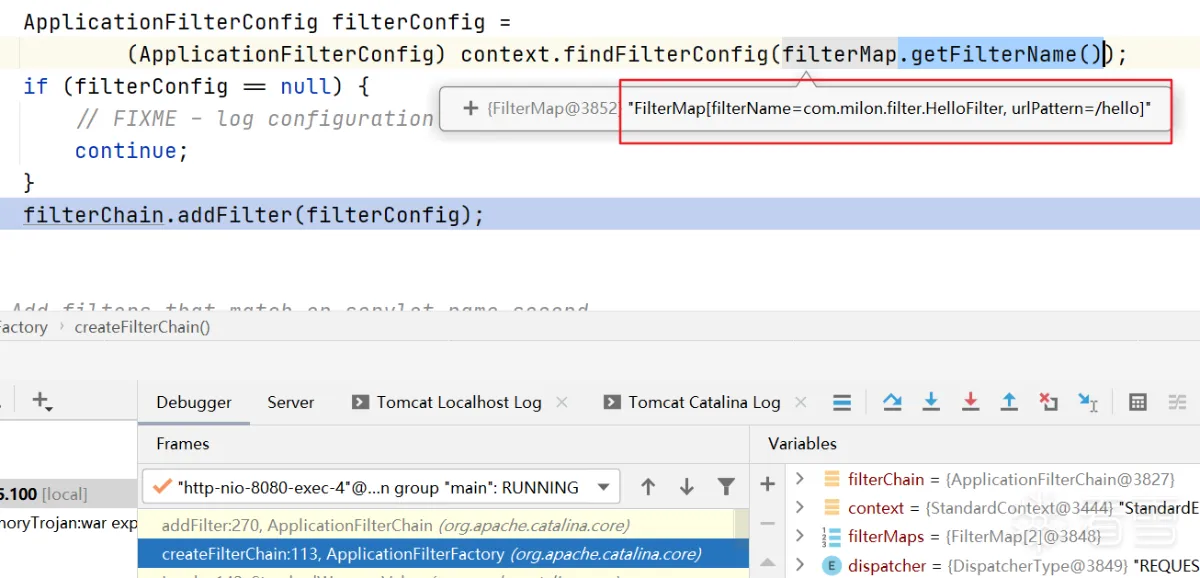Click move watch up triangle icon
Image resolution: width=1200 pixels, height=578 pixels.
tap(768, 562)
